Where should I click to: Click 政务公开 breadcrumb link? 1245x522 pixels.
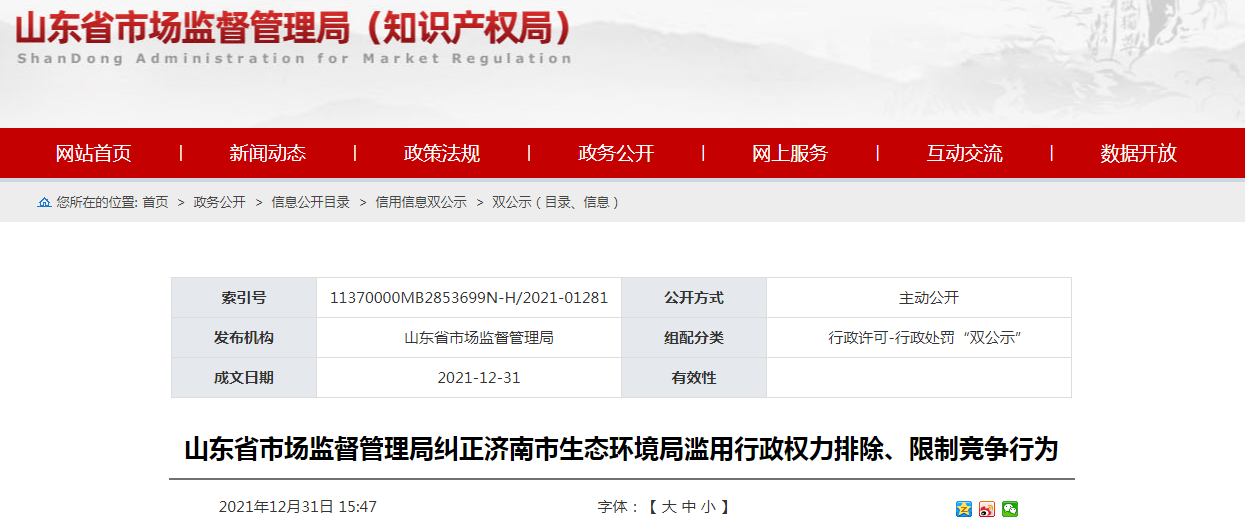(219, 202)
